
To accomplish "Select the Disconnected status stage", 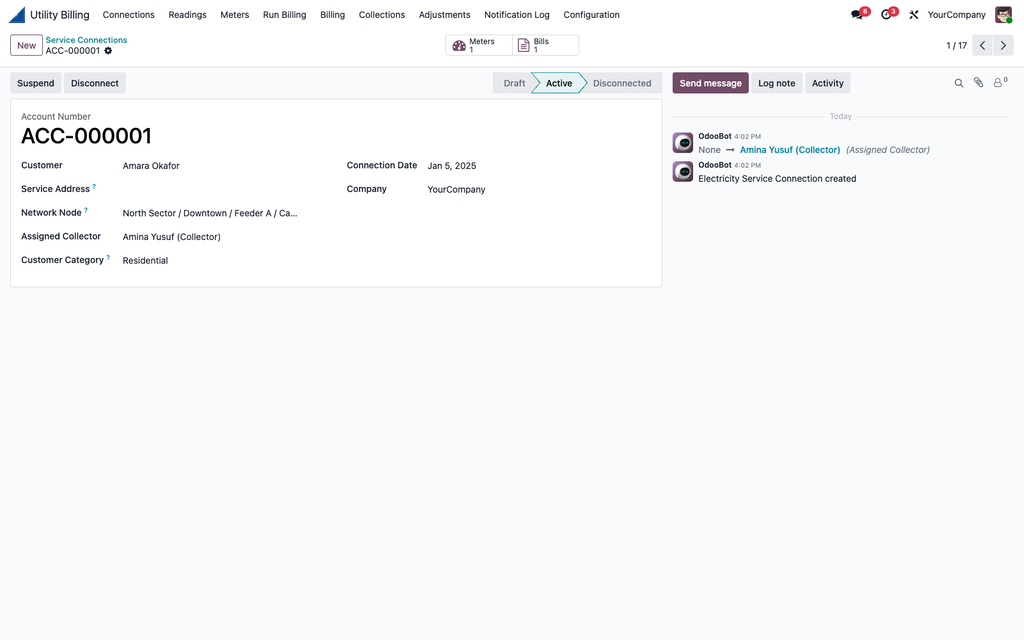I will pos(622,83).
